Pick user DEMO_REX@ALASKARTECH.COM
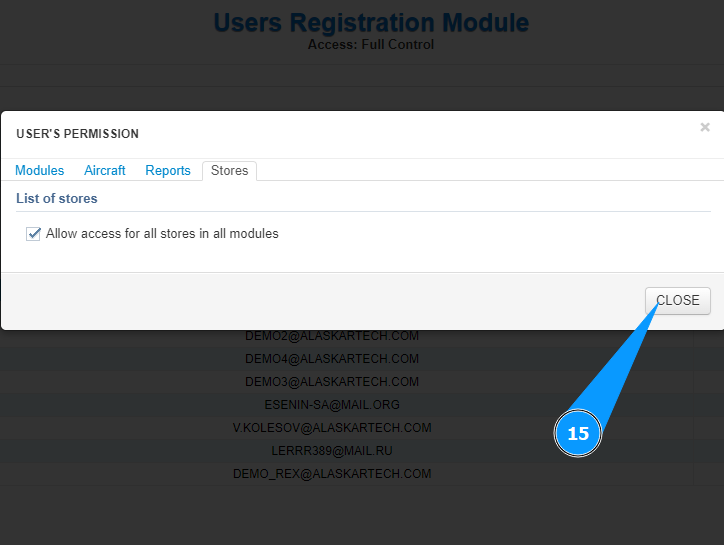This screenshot has height=545, width=724. point(332,474)
